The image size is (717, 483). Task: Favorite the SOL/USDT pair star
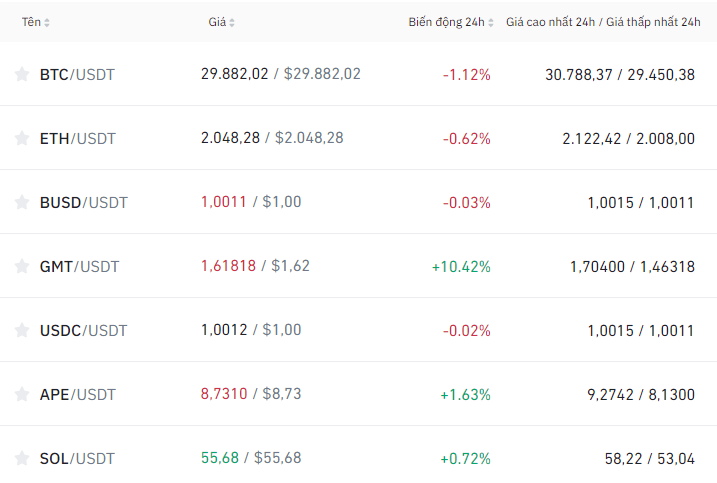(21, 458)
